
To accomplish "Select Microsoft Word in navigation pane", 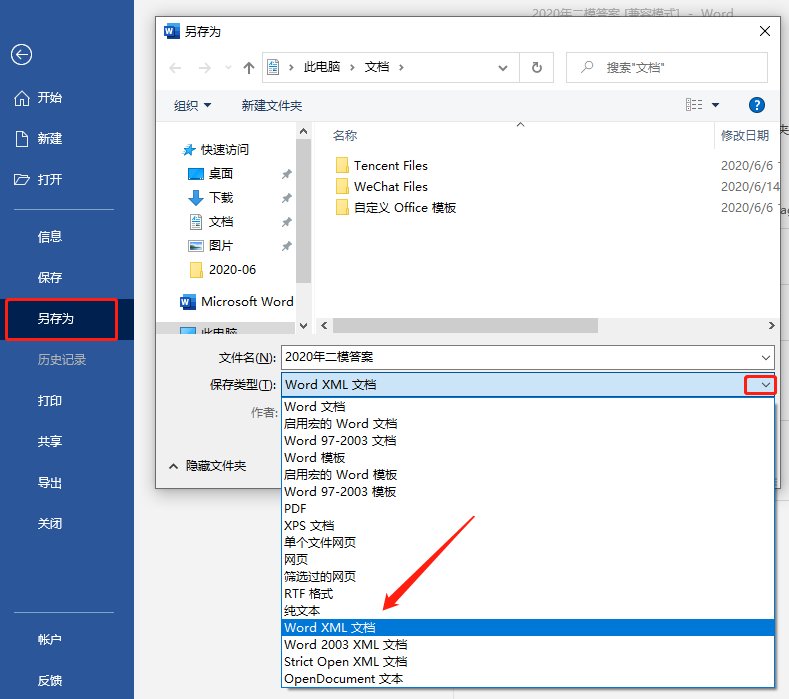I will (237, 301).
